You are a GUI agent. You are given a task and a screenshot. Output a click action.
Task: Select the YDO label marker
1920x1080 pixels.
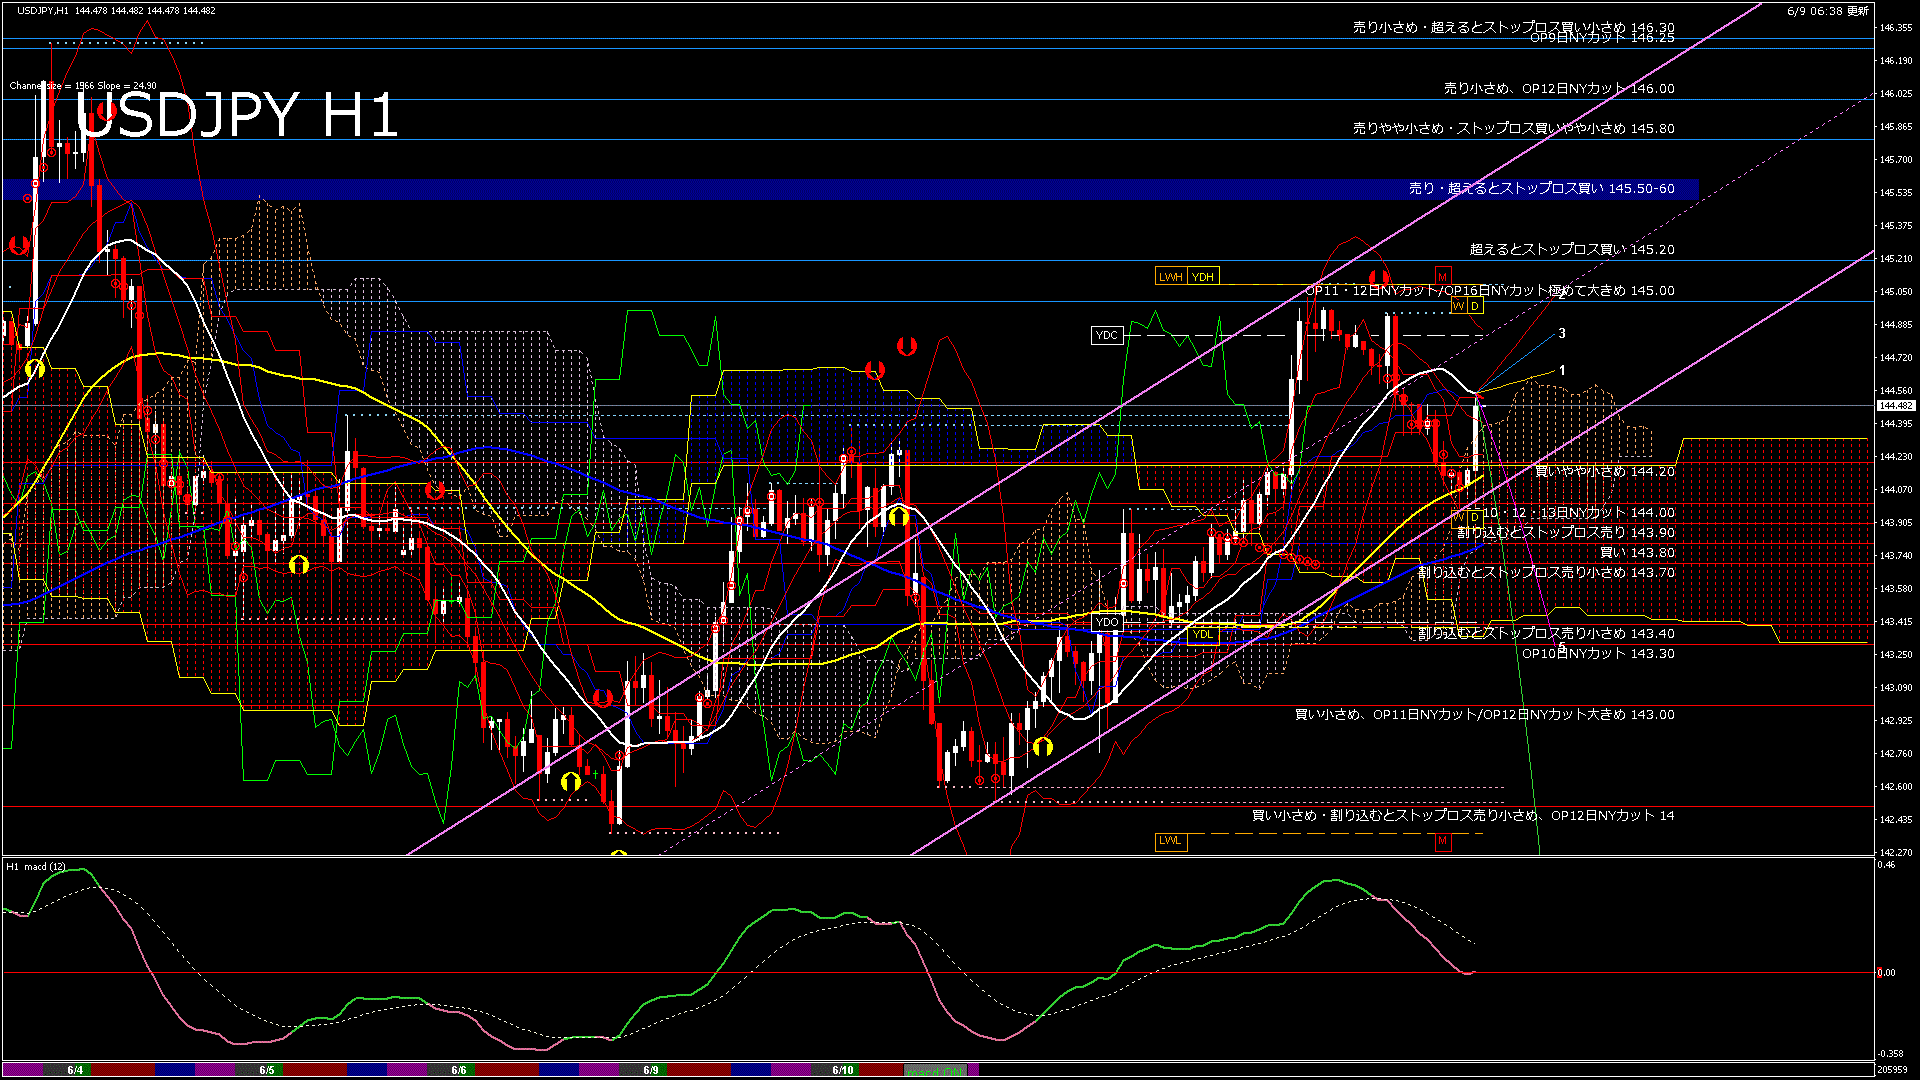click(x=1107, y=622)
